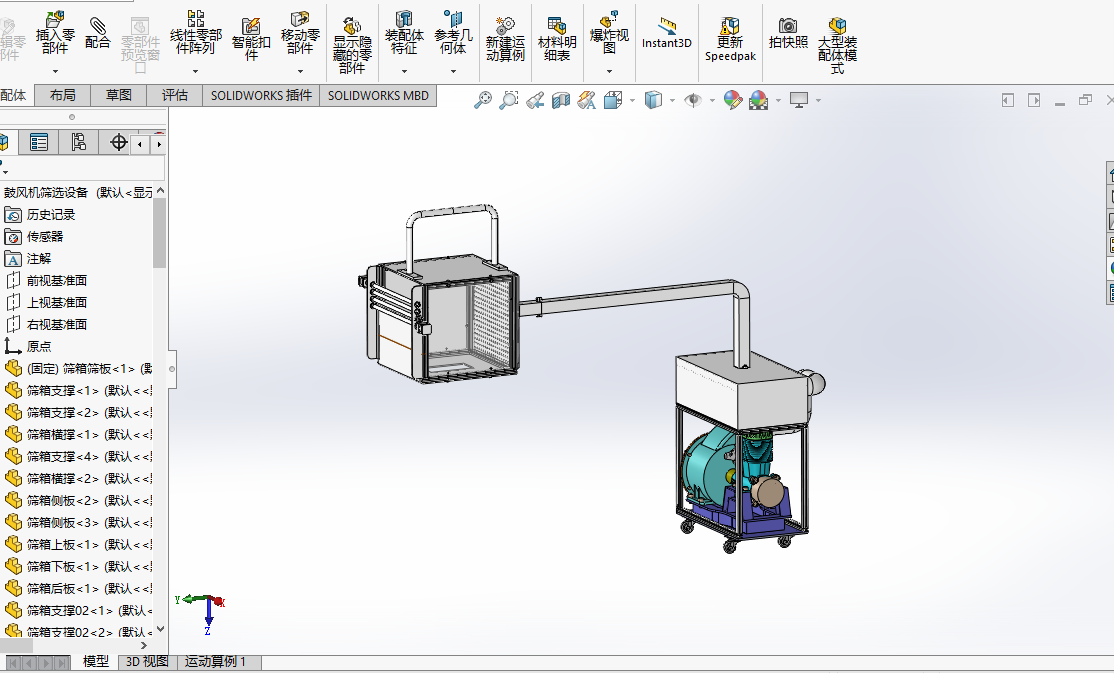Expand dropdown arrow under 插入零部件
This screenshot has height=673, width=1114.
[x=55, y=71]
